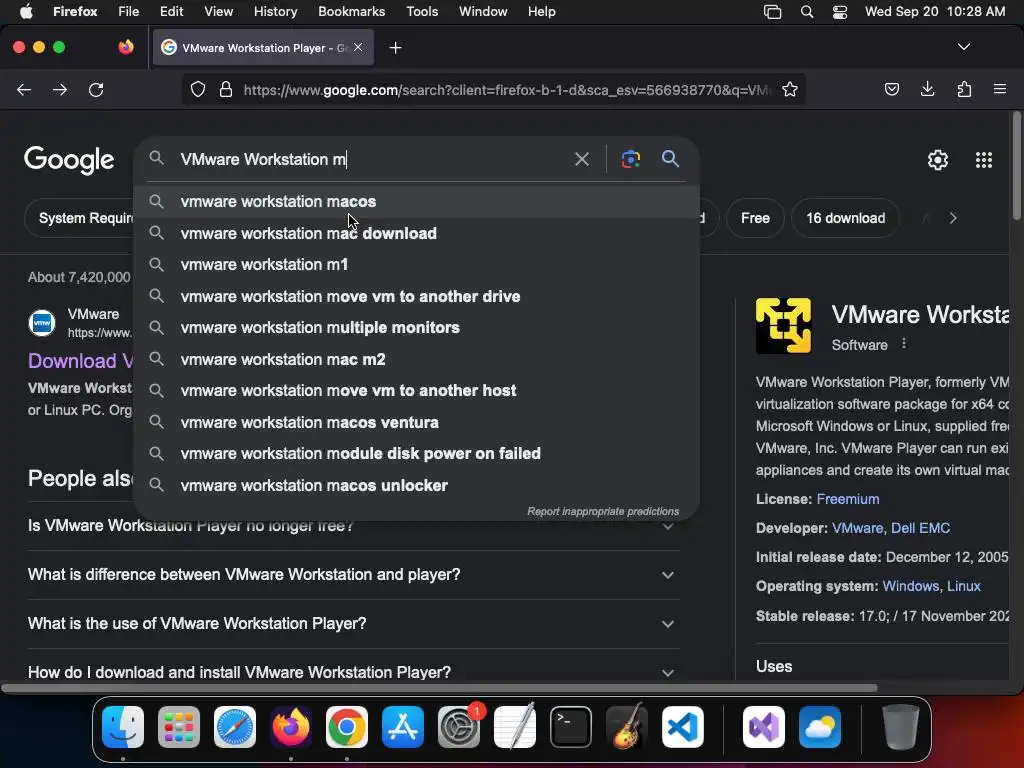The height and width of the screenshot is (768, 1024).
Task: Click Report inappropriate predictions
Action: point(603,511)
